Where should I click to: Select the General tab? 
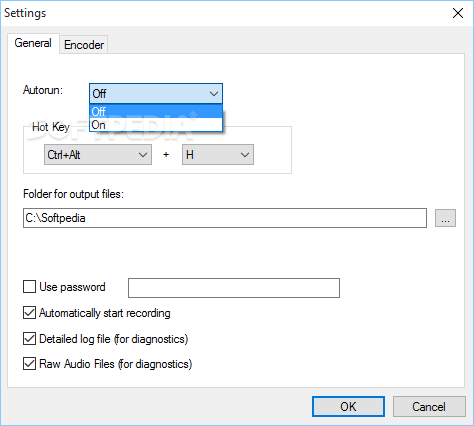coord(33,43)
